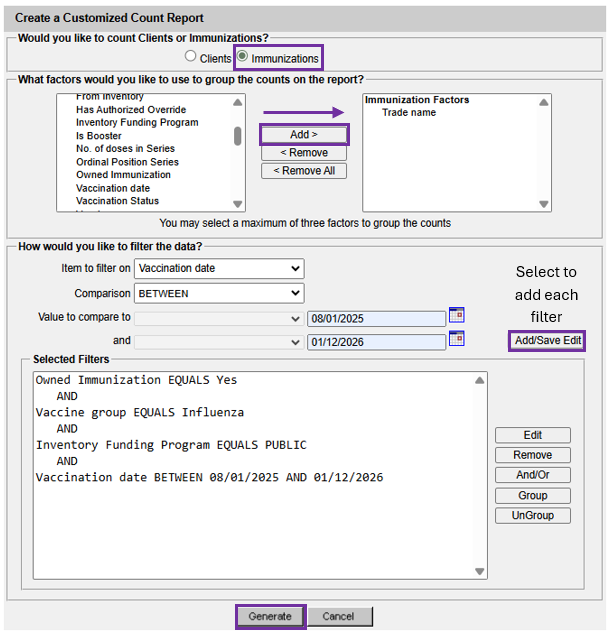
Task: Select the Immunizations radio button
Action: click(242, 58)
